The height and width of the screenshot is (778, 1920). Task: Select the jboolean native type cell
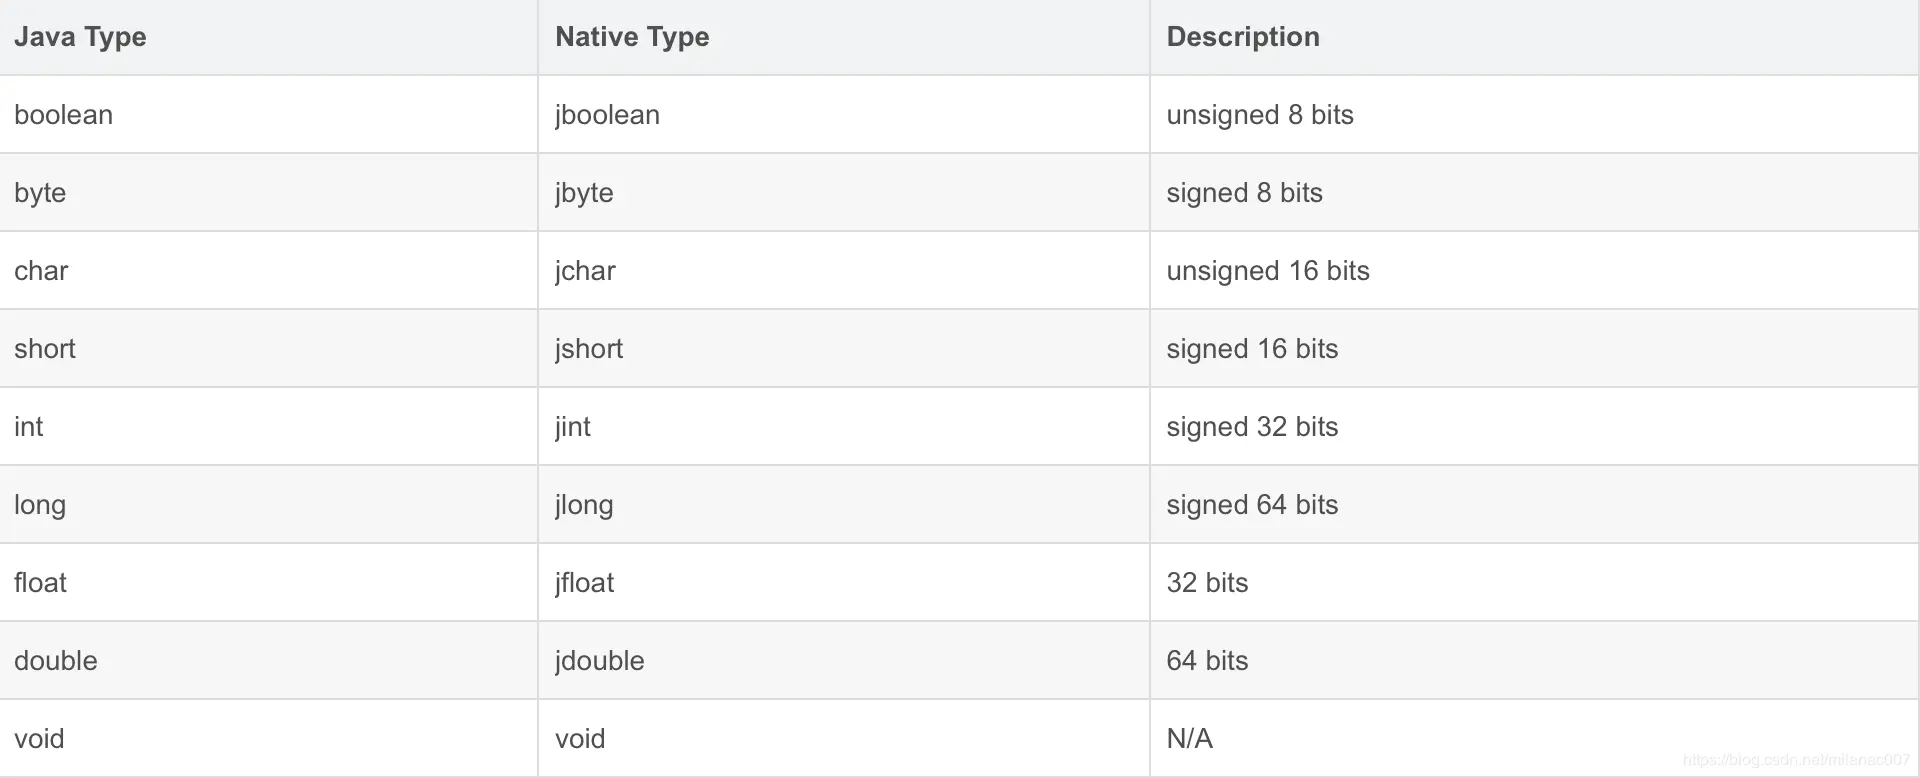coord(607,115)
